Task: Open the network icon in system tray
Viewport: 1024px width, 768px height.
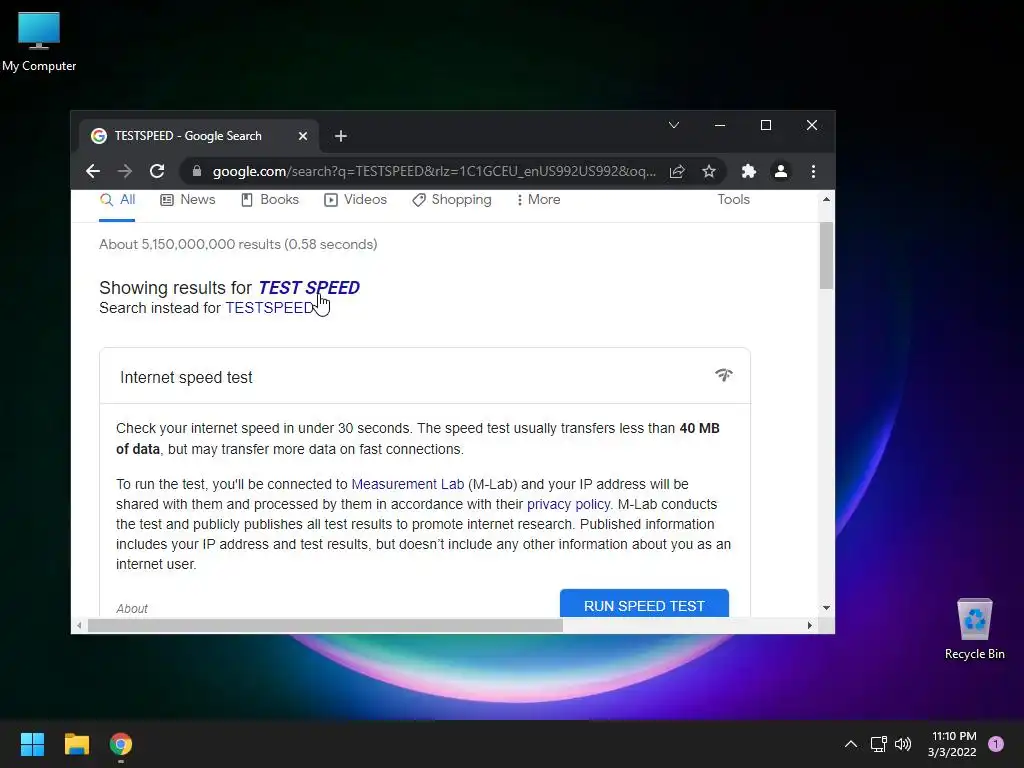Action: tap(878, 744)
